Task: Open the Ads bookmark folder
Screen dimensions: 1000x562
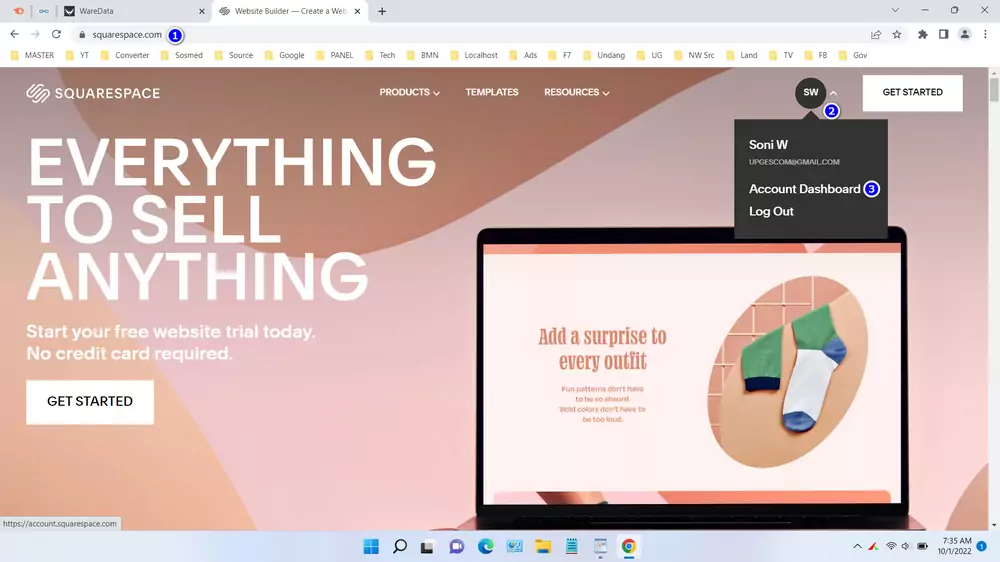Action: (x=524, y=55)
